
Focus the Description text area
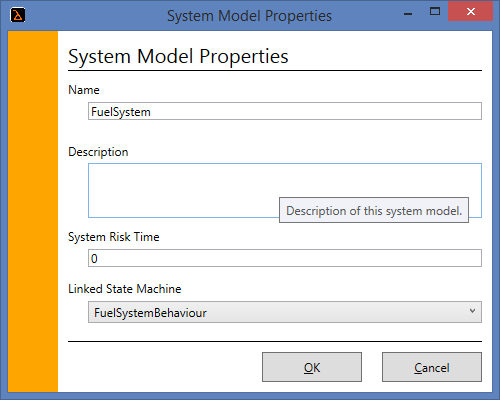coord(285,190)
